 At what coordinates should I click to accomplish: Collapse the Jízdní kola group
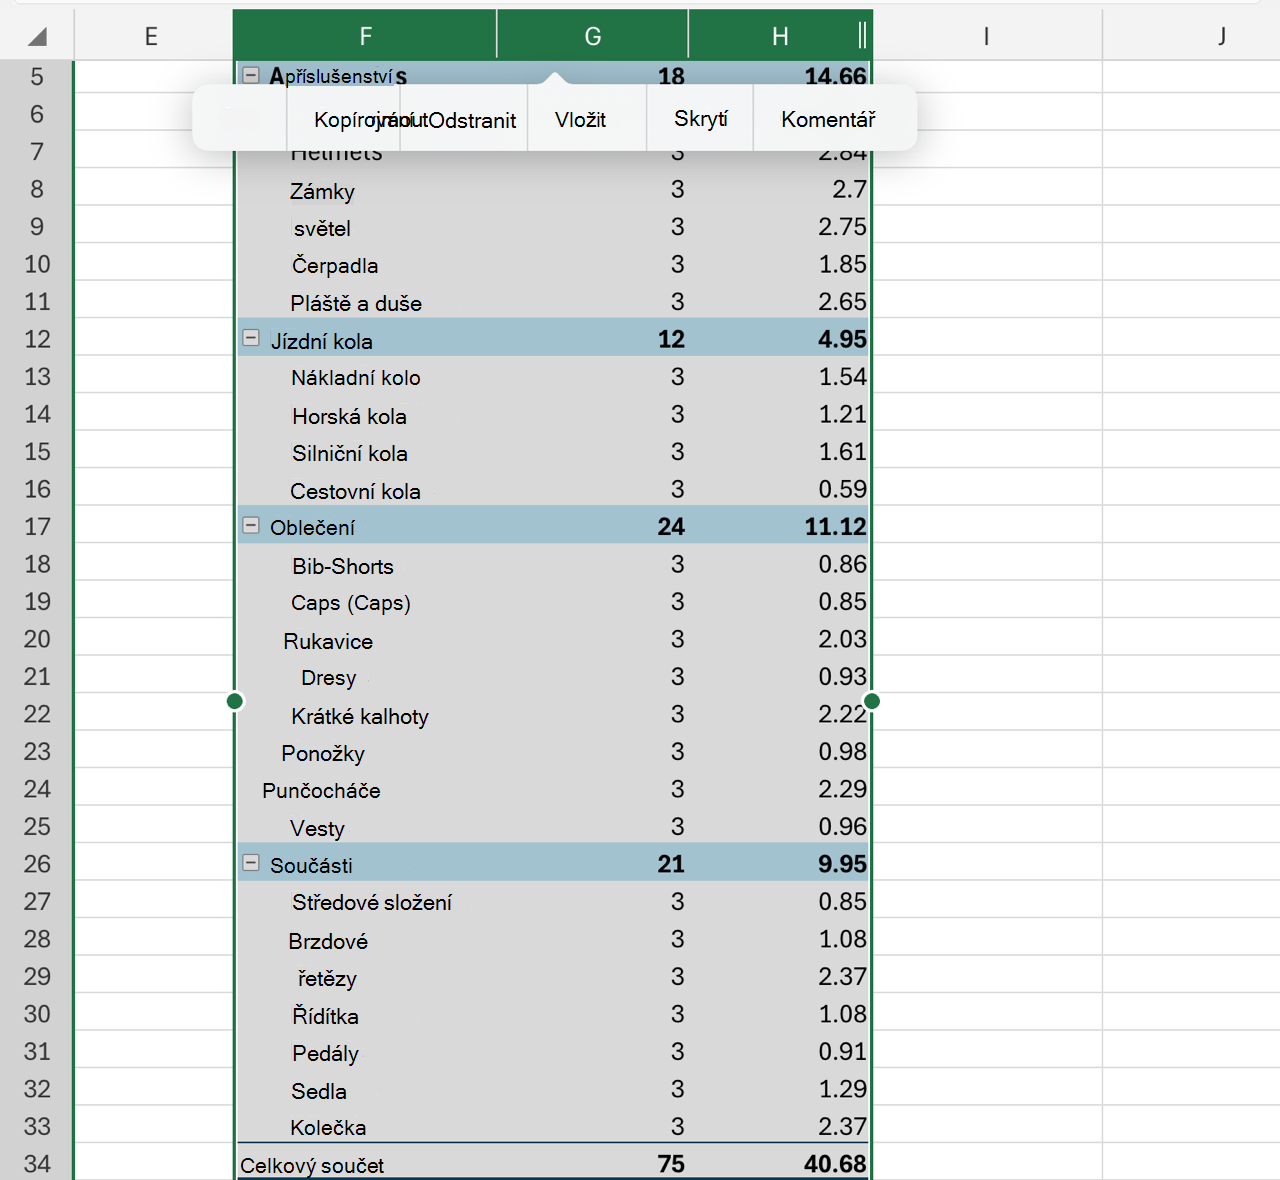[251, 338]
